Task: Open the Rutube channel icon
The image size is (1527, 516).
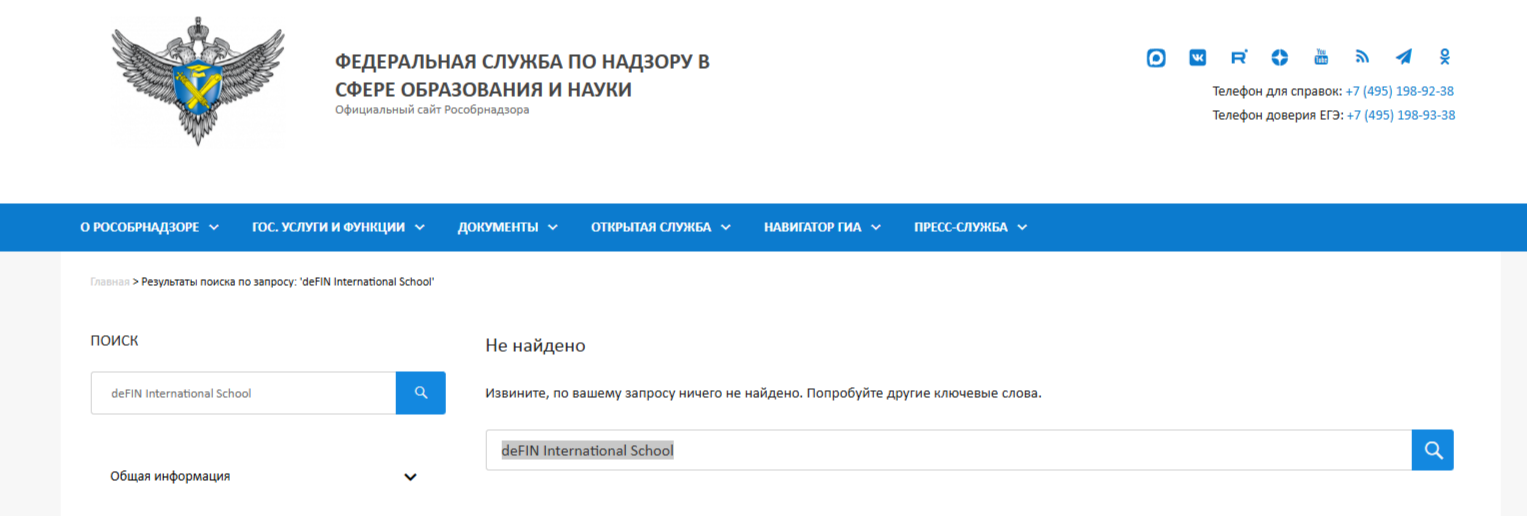Action: (x=1239, y=57)
